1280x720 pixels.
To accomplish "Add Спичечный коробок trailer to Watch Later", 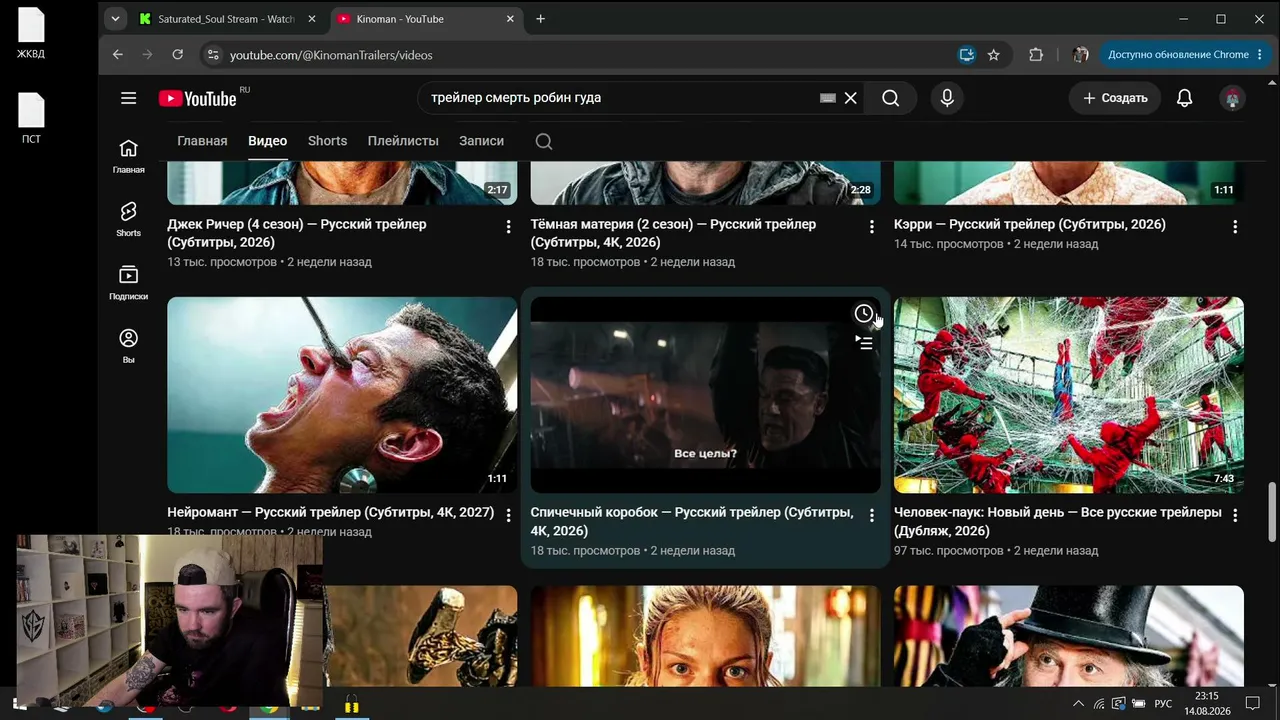I will coord(864,314).
